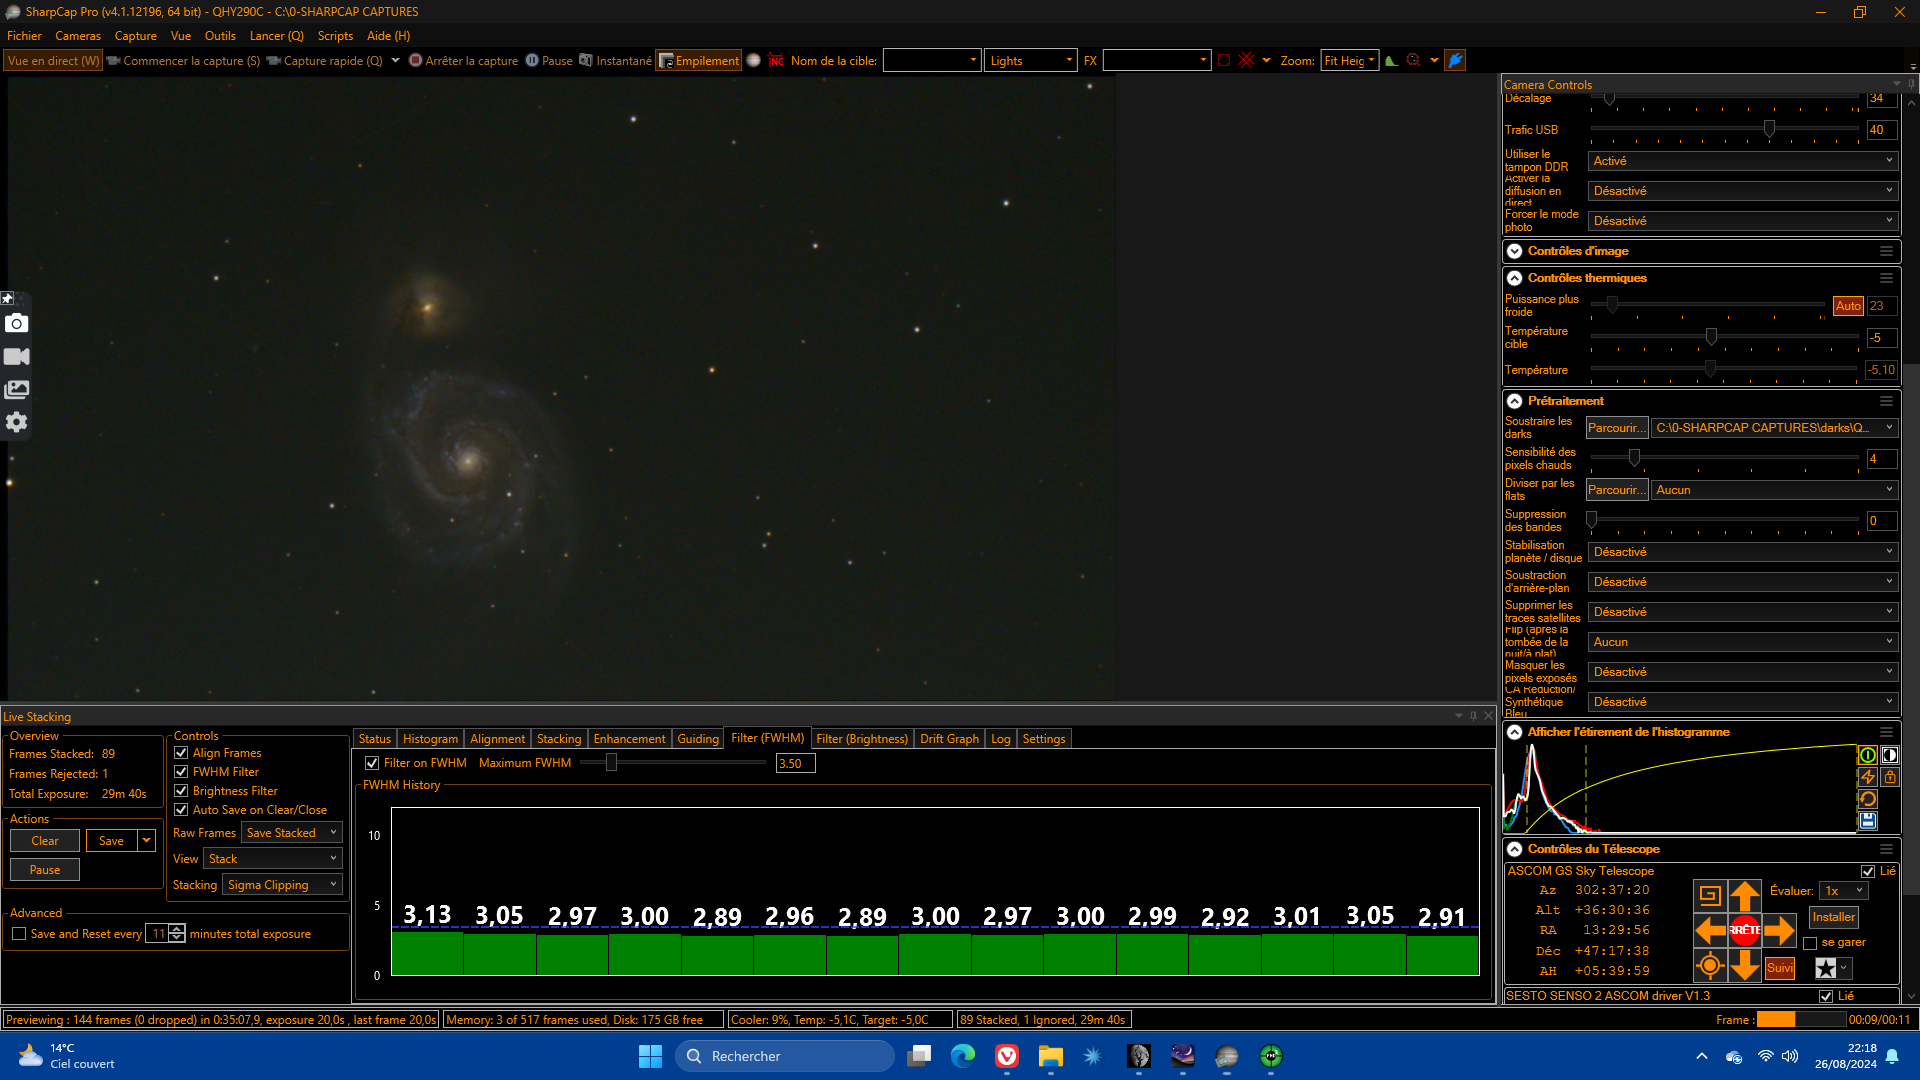Adjust the Sensibilité des pixels chauds slider

[x=1634, y=458]
